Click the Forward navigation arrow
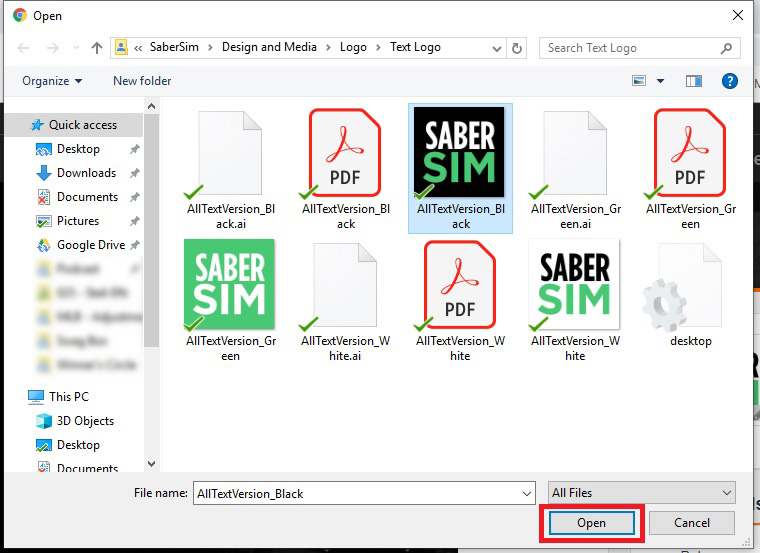This screenshot has width=760, height=553. (x=53, y=47)
